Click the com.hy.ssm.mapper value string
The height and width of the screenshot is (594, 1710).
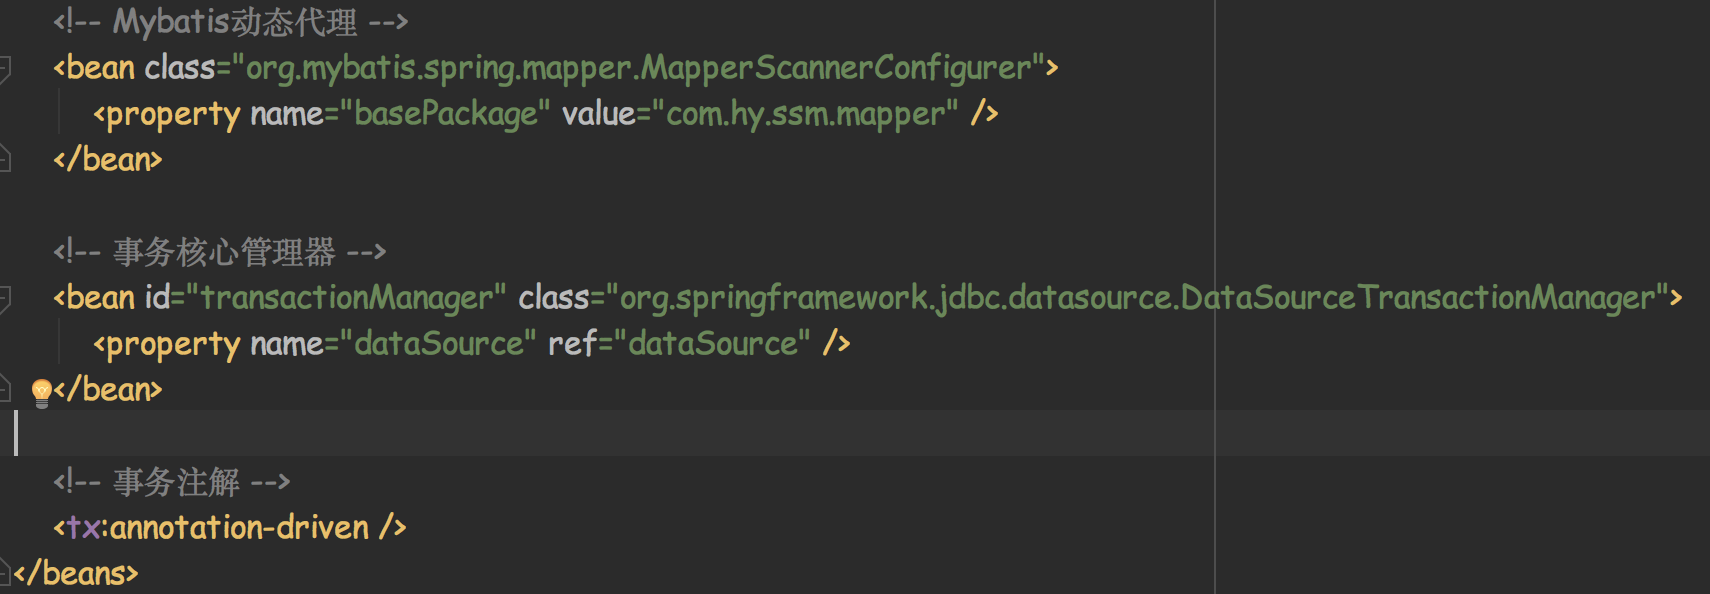point(804,114)
